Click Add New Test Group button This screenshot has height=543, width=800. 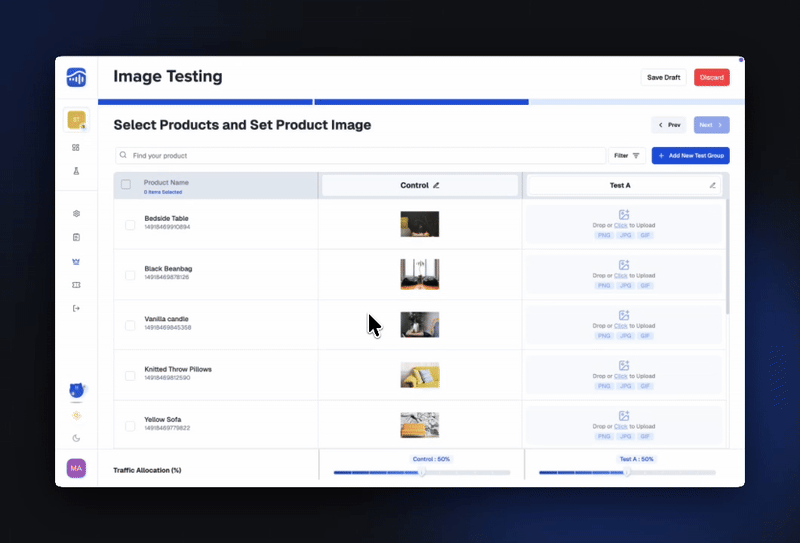pyautogui.click(x=691, y=156)
